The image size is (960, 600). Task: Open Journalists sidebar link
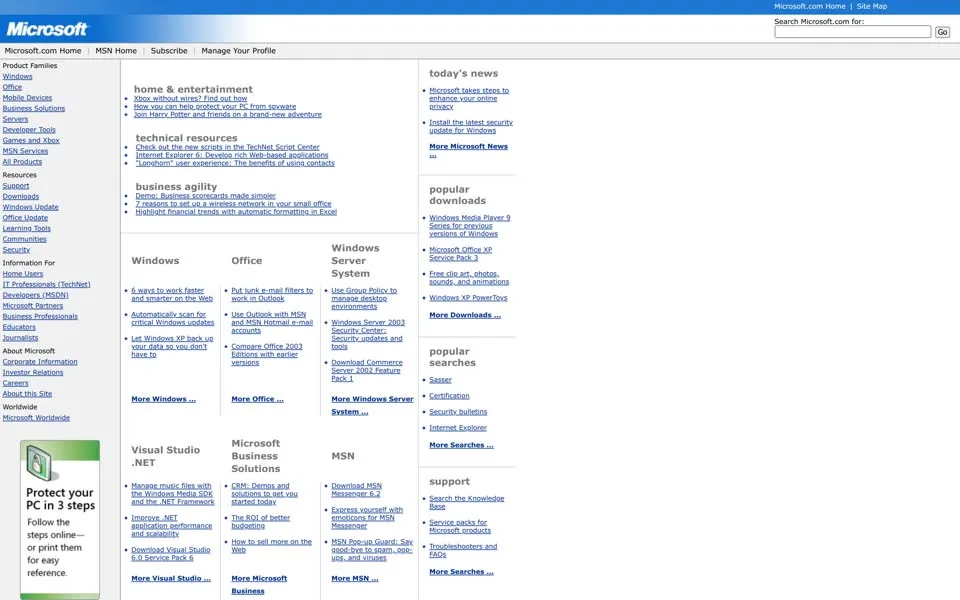(20, 338)
